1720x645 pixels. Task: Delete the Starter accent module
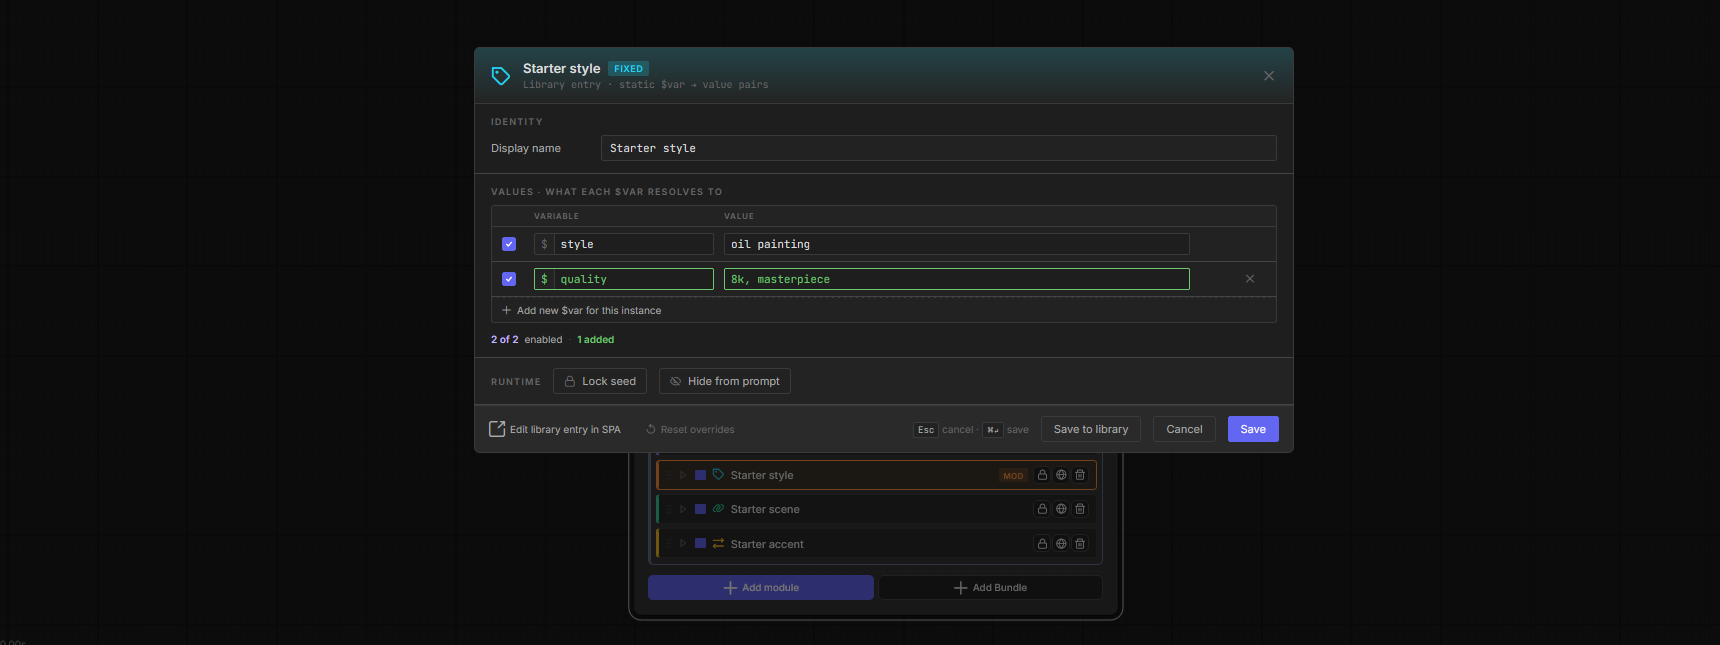(1080, 544)
